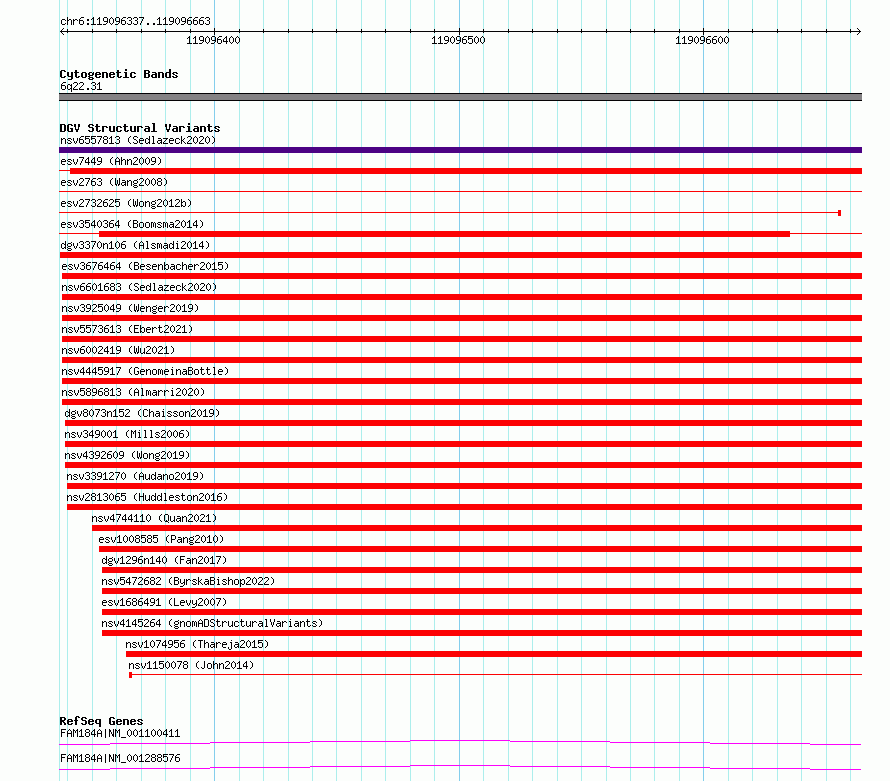Open the nsv5573613 (Ebert2021) variant
Screen dimensions: 890x781
click(127, 329)
